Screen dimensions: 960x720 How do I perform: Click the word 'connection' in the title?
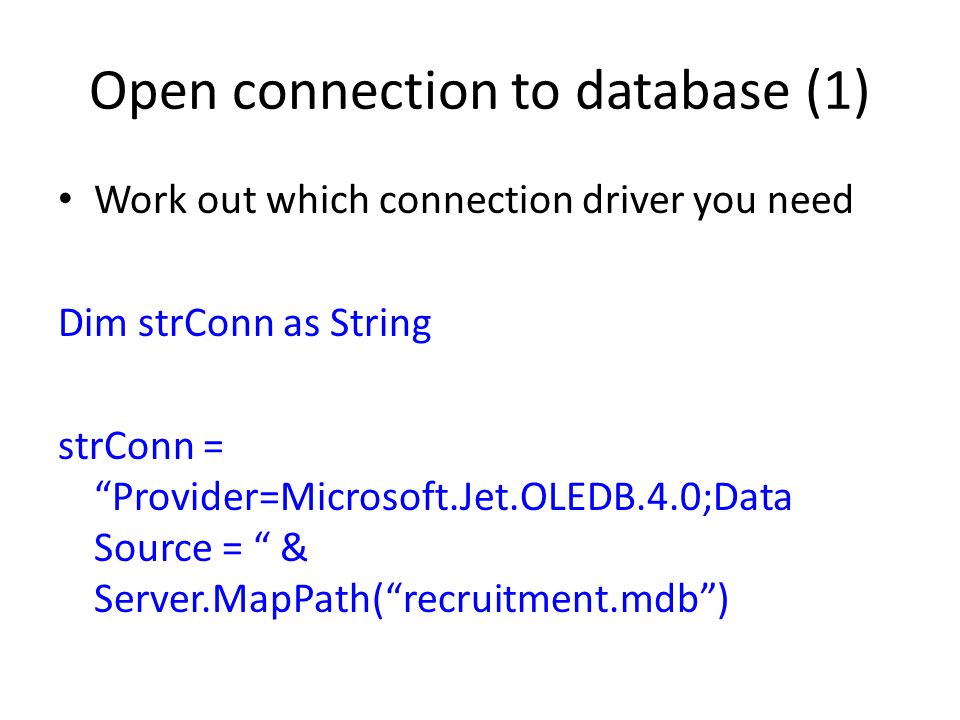point(365,91)
